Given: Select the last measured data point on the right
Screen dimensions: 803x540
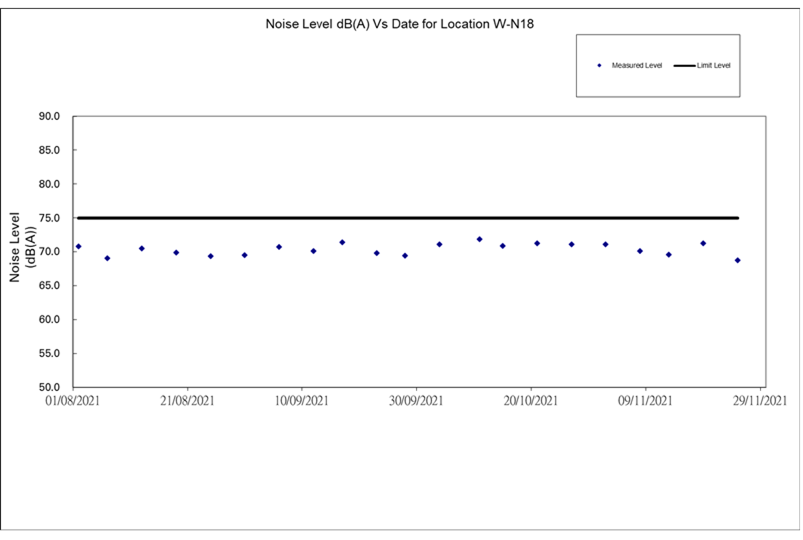Looking at the screenshot, I should [737, 260].
